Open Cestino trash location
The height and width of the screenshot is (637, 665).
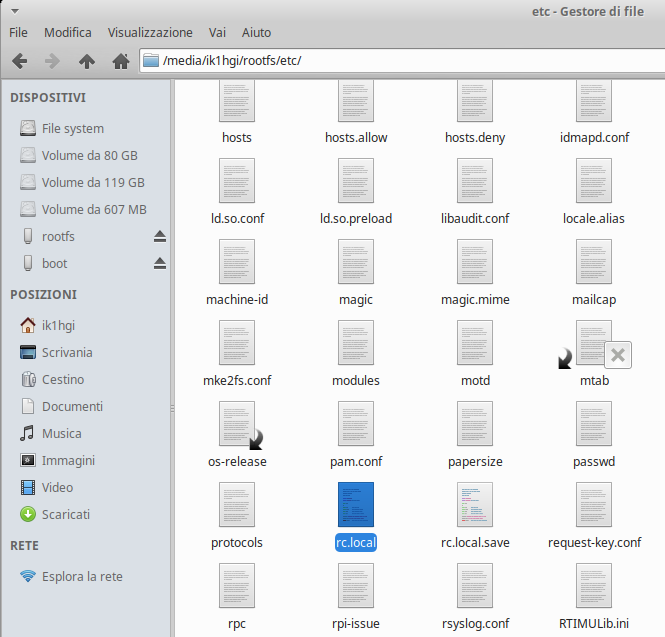pyautogui.click(x=62, y=380)
